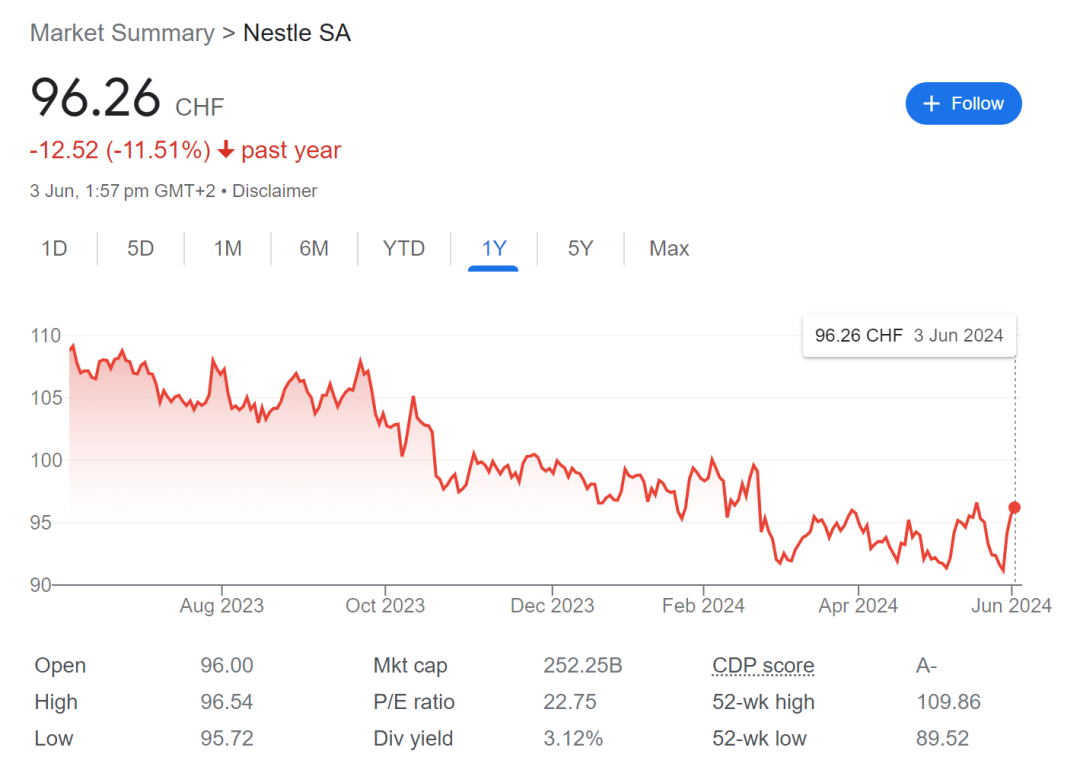Click the red endpoint dot on chart
1080x757 pixels.
[1014, 508]
